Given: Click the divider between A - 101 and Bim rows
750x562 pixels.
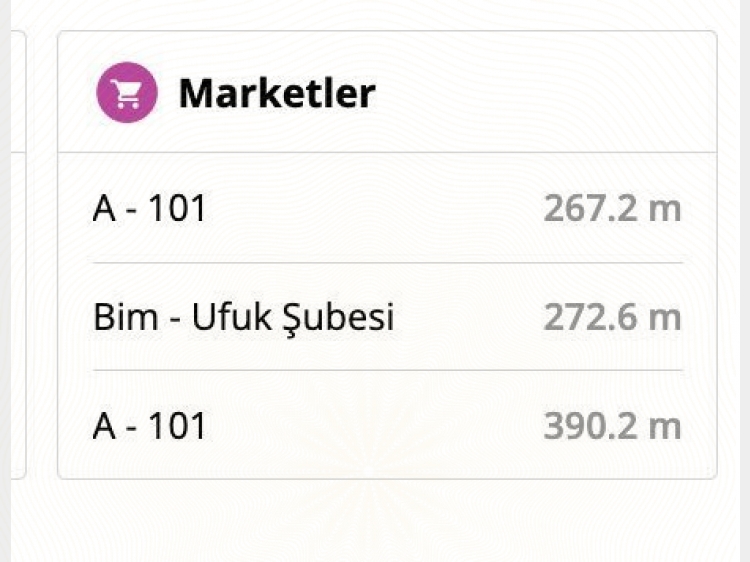Looking at the screenshot, I should [387, 263].
